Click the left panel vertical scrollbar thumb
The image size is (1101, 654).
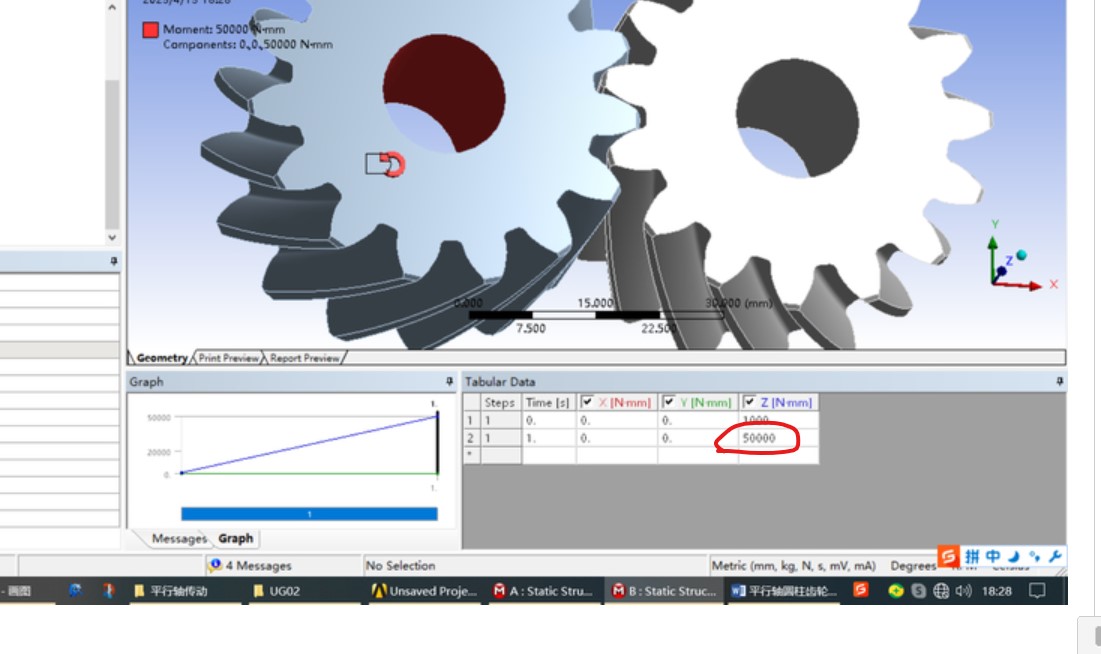112,155
